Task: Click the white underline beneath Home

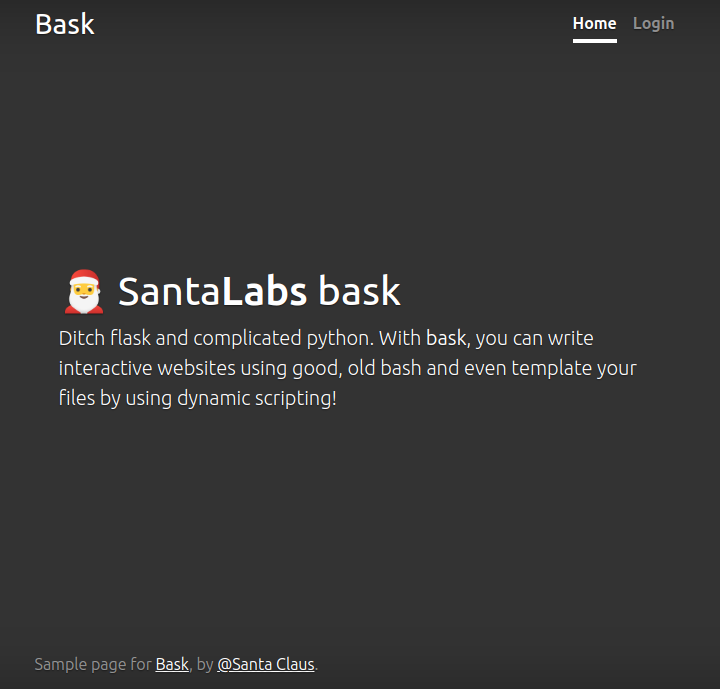Action: click(594, 41)
